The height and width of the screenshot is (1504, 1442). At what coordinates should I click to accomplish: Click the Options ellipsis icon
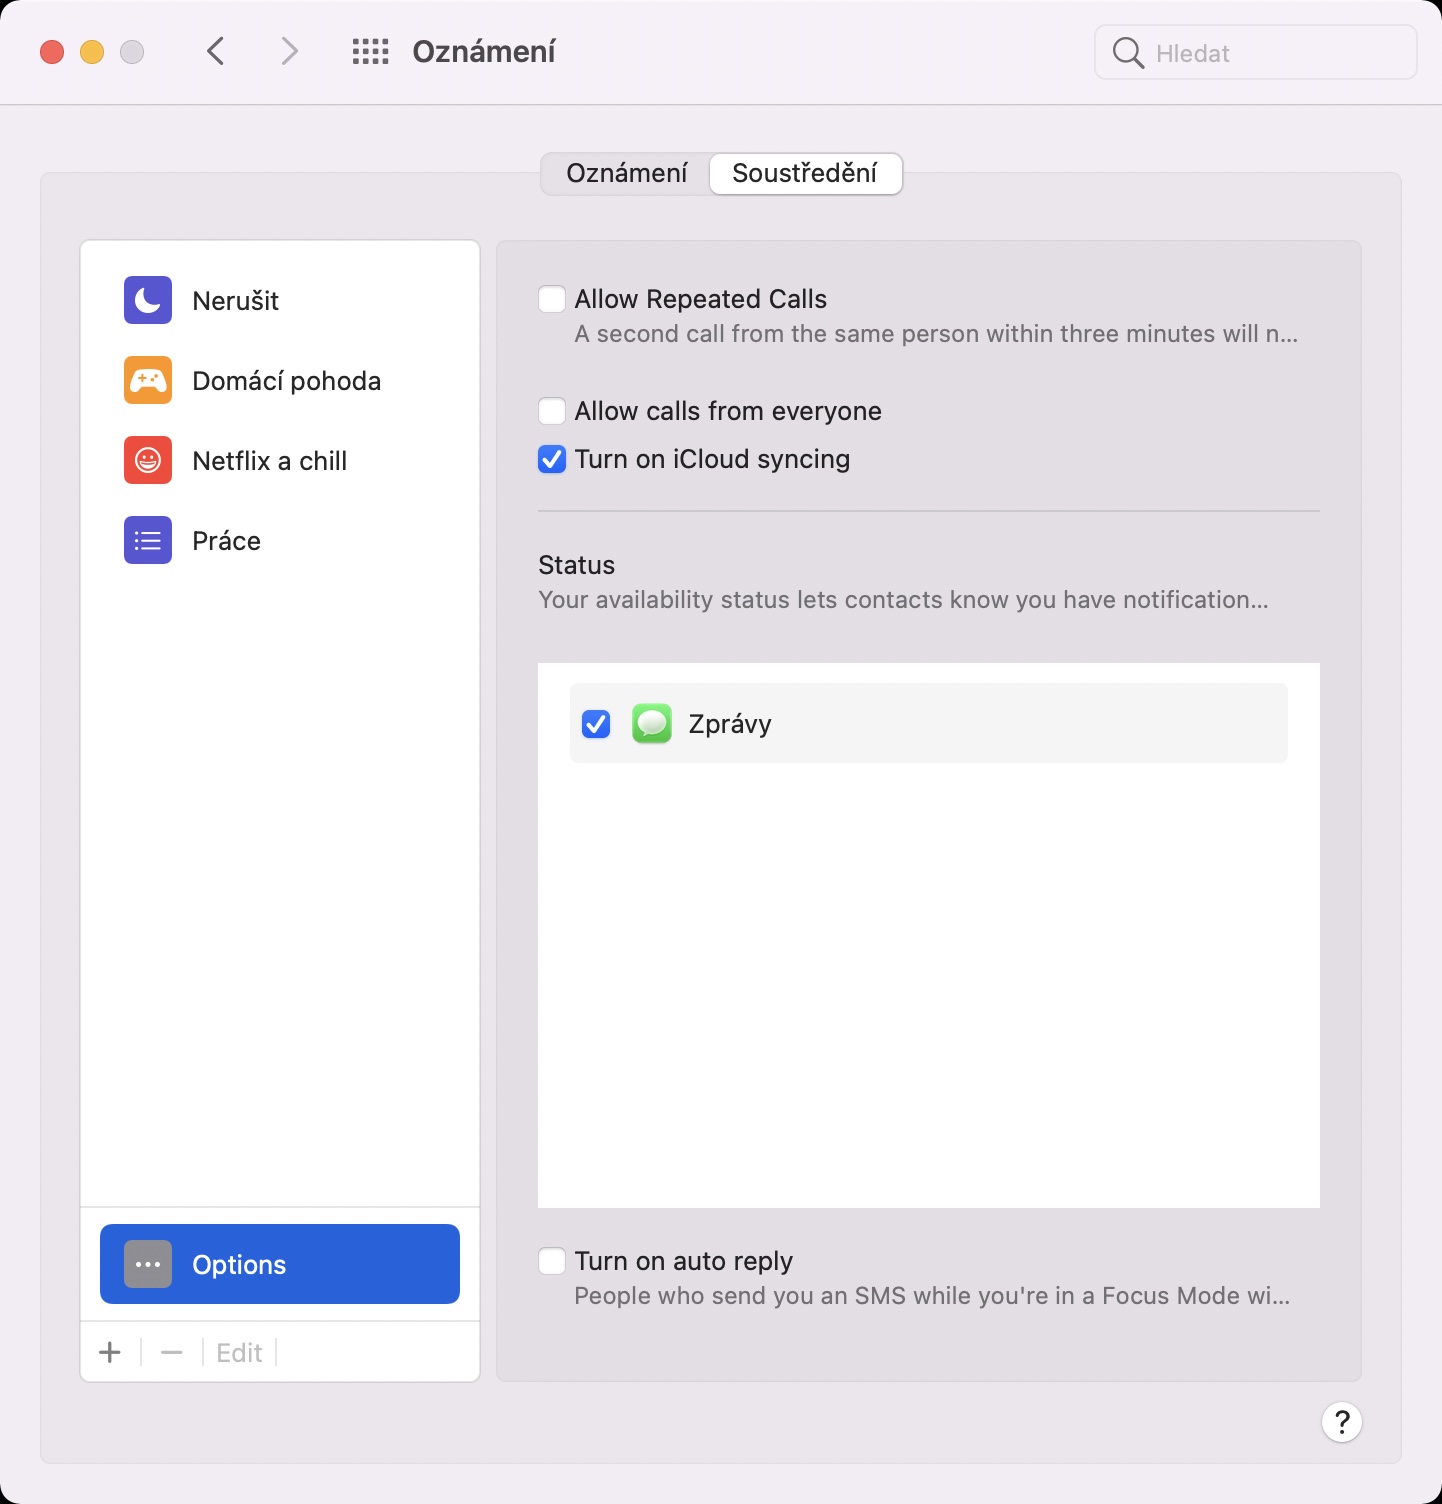pos(148,1264)
